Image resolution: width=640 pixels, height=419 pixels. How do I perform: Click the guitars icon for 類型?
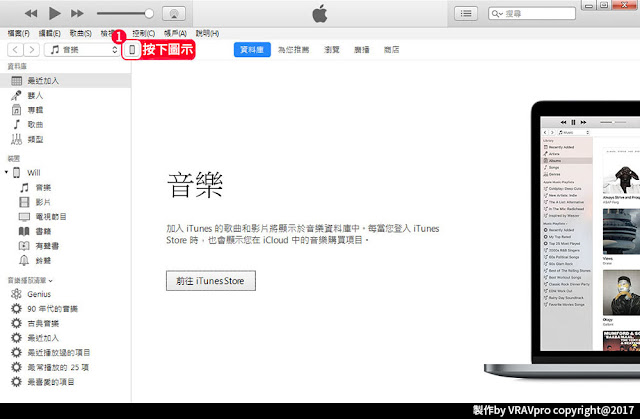(16, 139)
